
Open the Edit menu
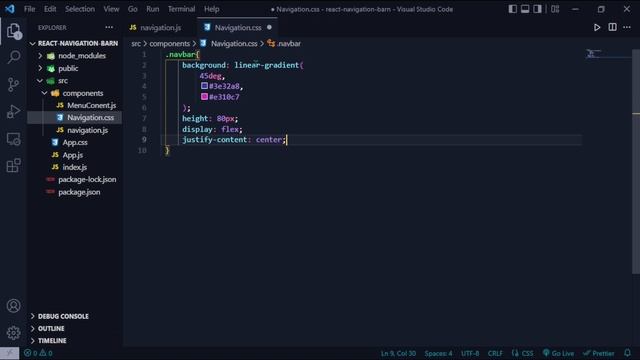[x=50, y=9]
